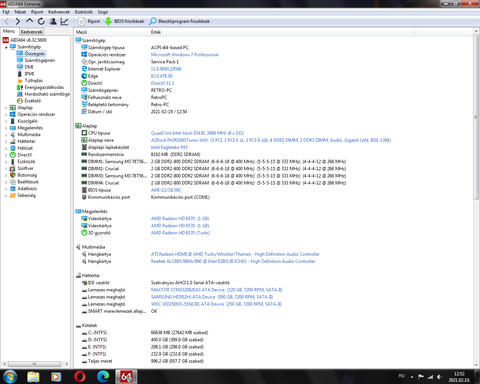Viewport: 480px width, 384px height.
Task: Open Microsoft Edge from the taskbar
Action: point(103,377)
